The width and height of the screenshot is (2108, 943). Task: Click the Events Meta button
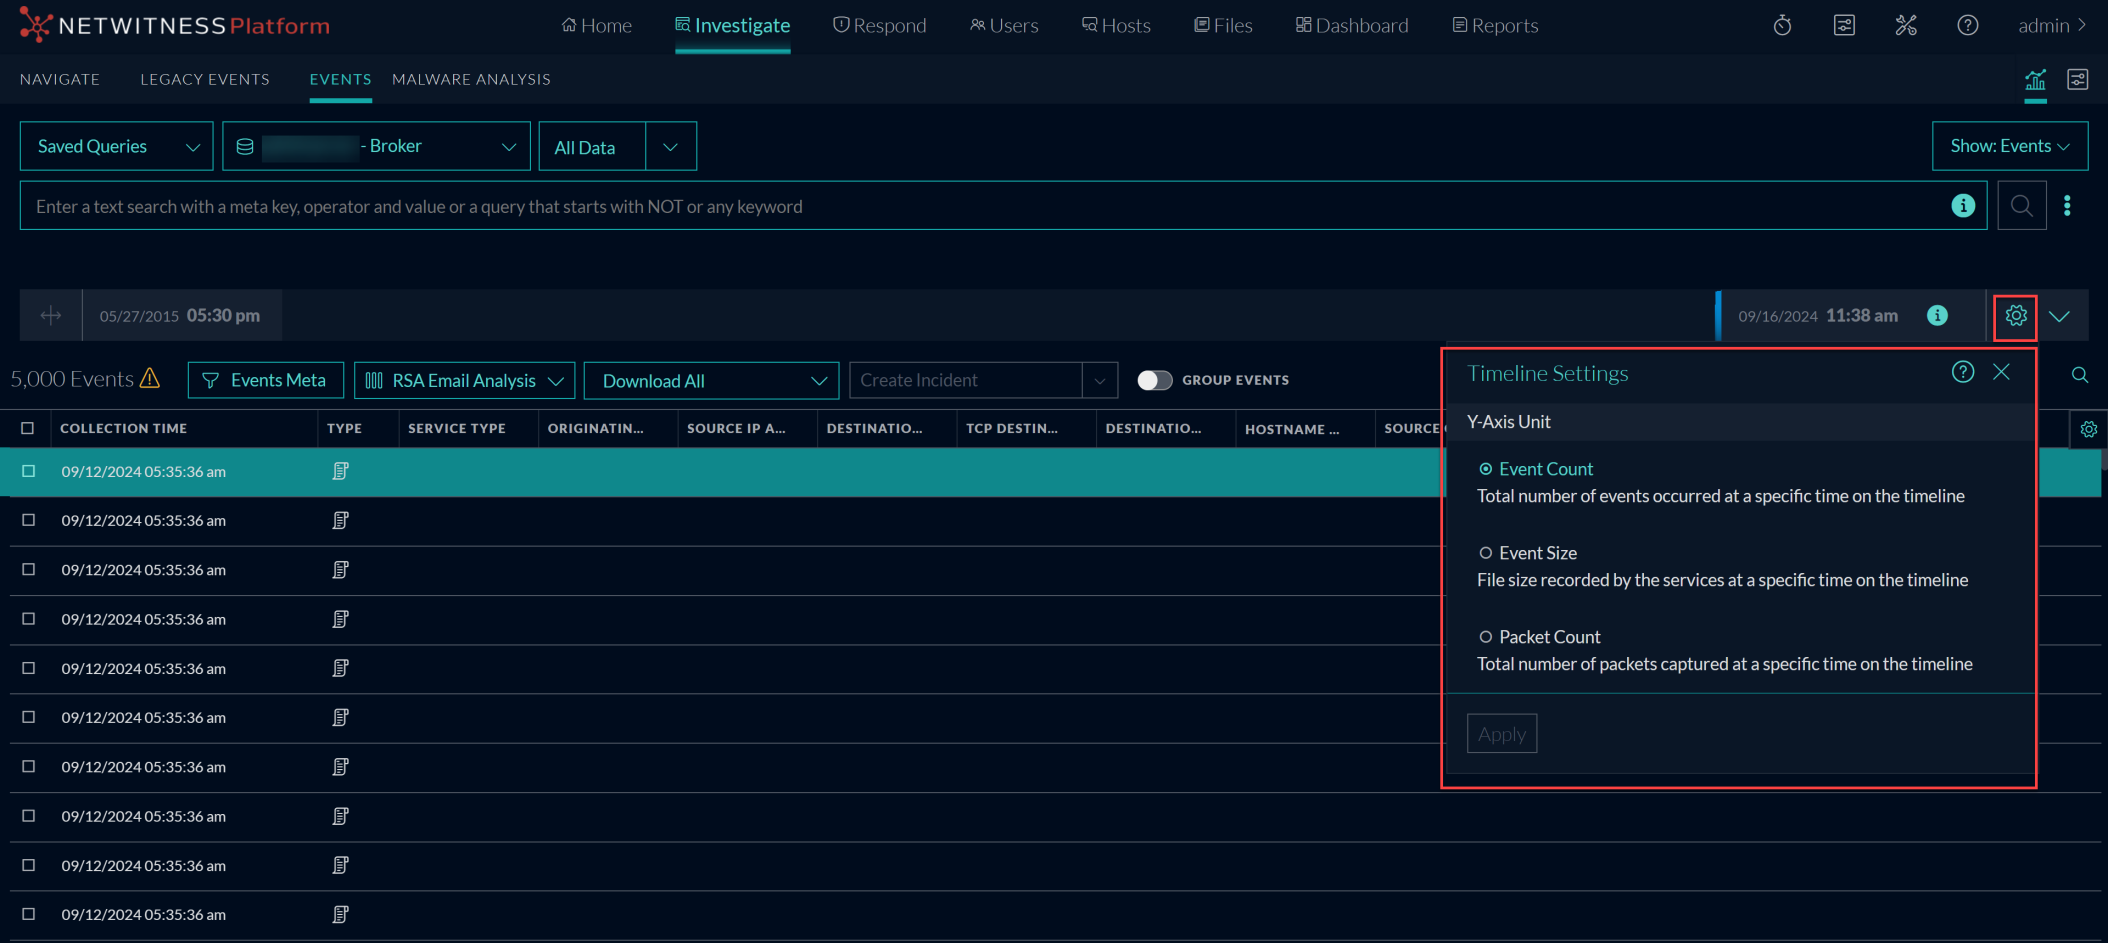click(265, 381)
